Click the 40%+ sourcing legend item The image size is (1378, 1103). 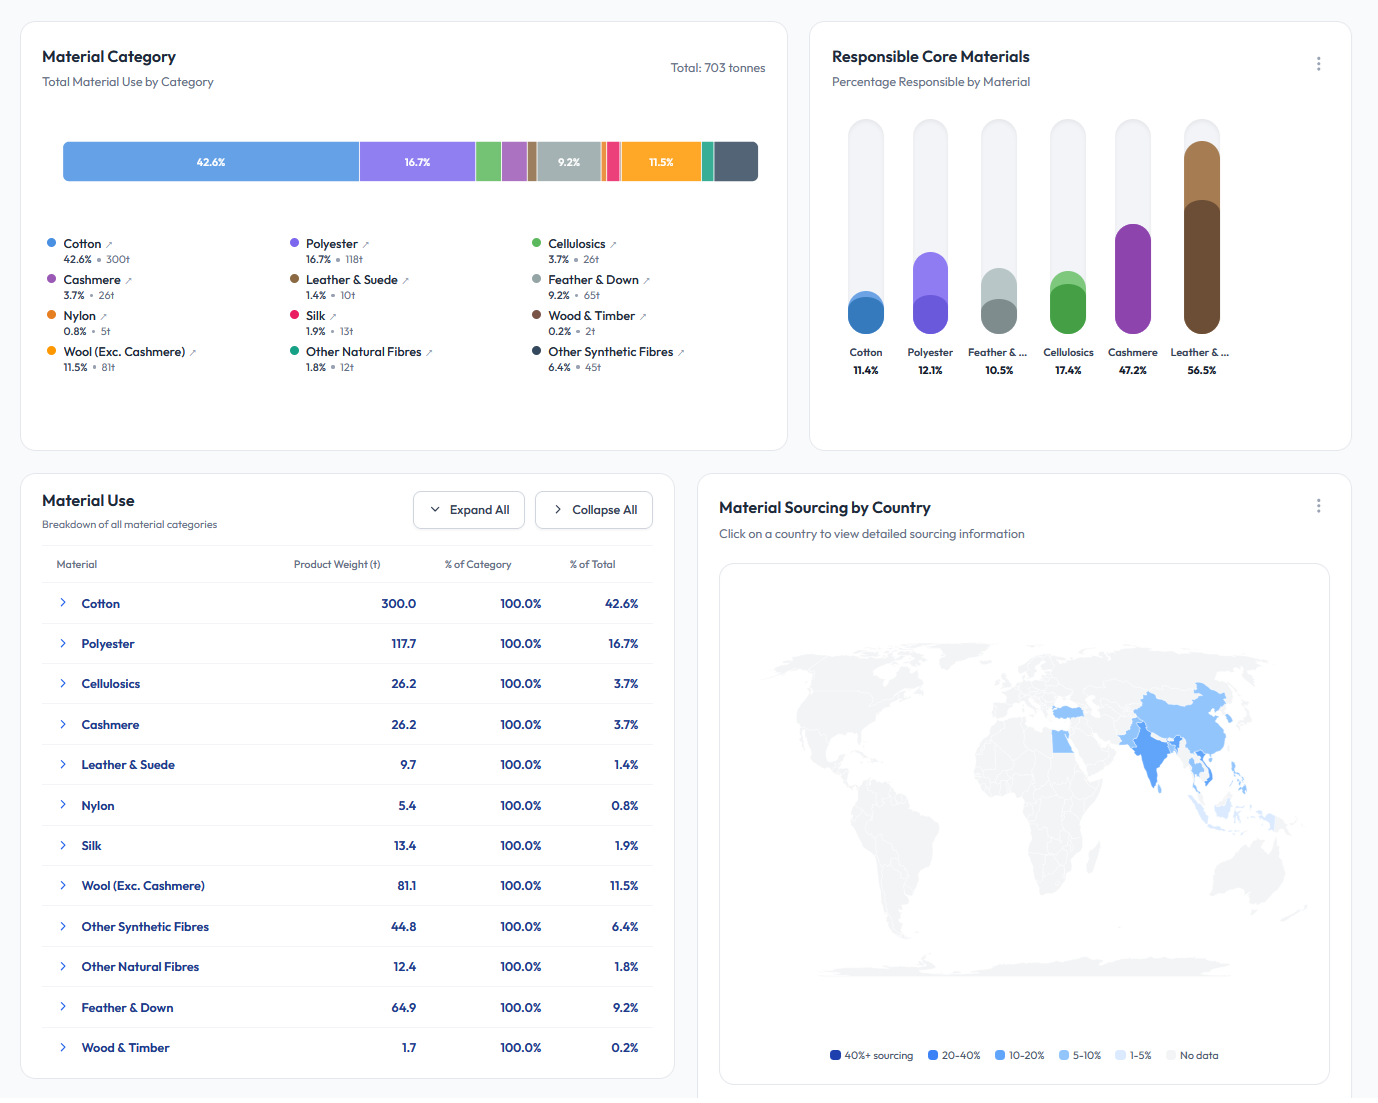tap(871, 1055)
